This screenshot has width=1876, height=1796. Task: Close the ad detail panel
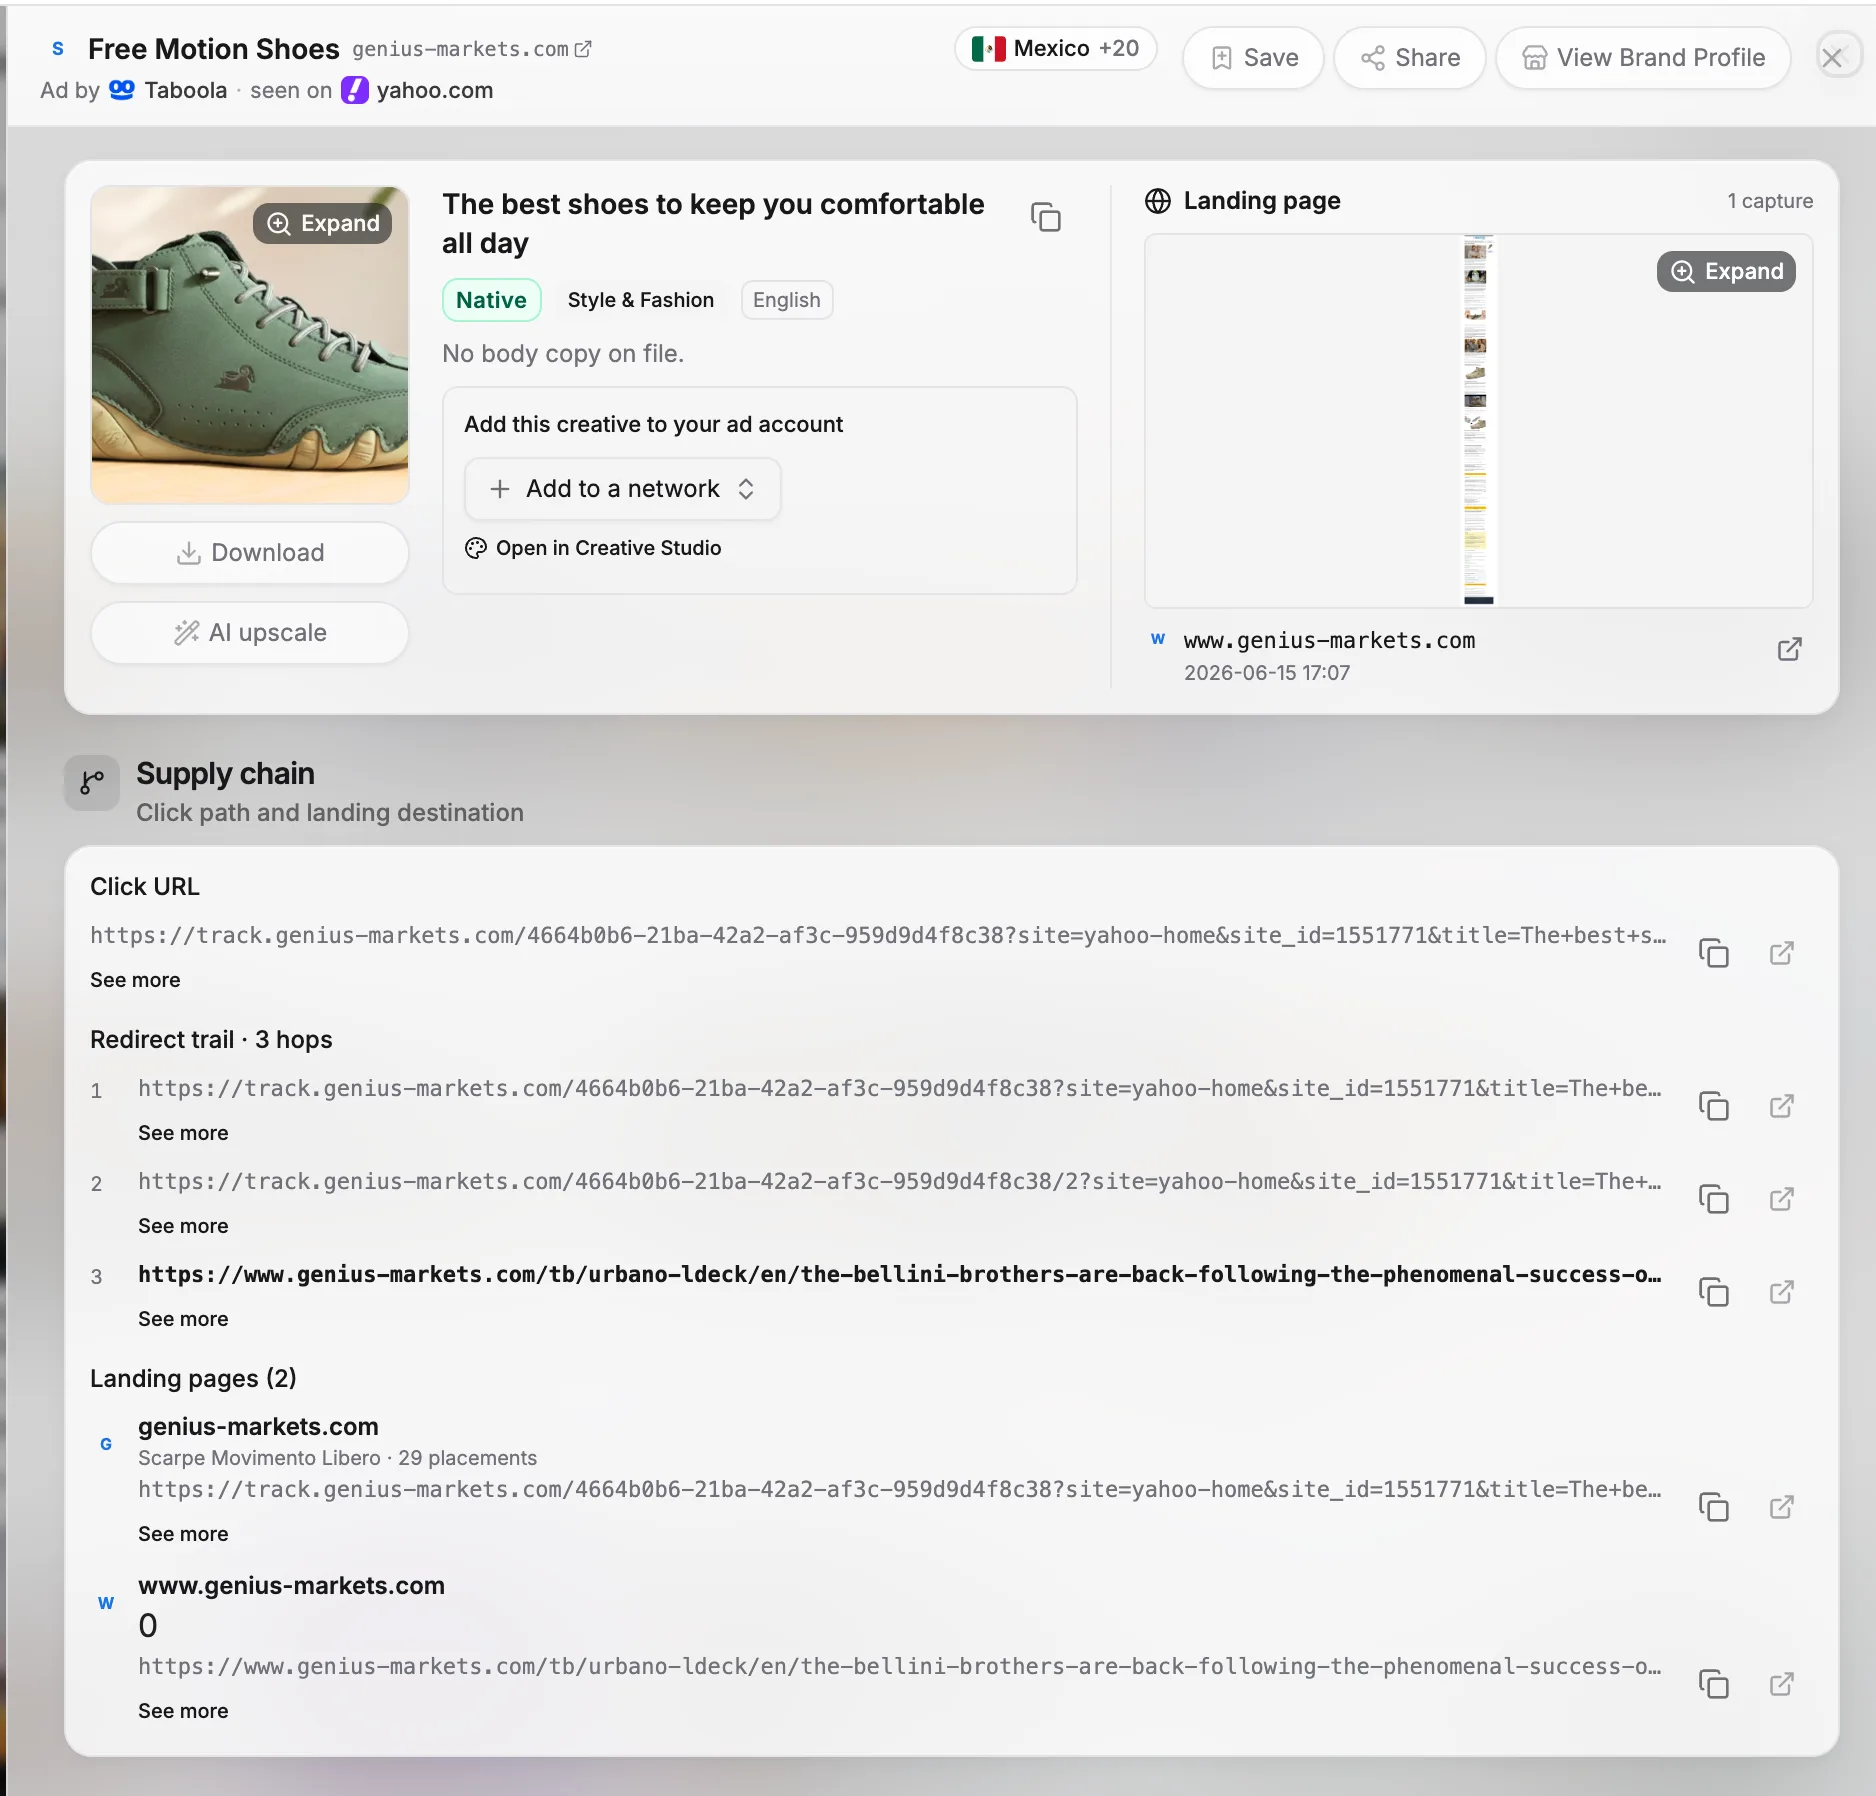(x=1832, y=58)
